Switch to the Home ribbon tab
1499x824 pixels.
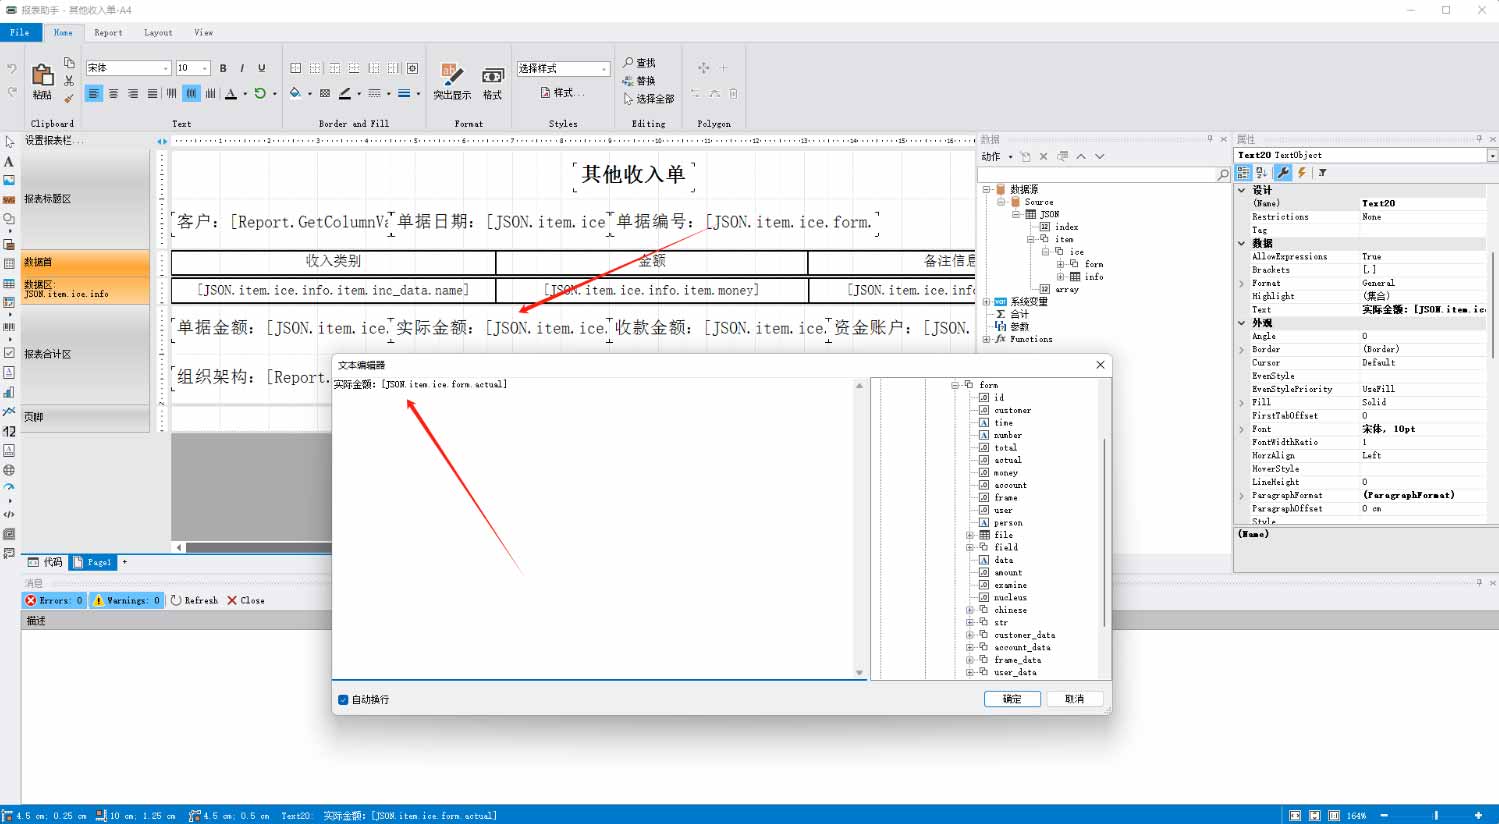pos(63,32)
